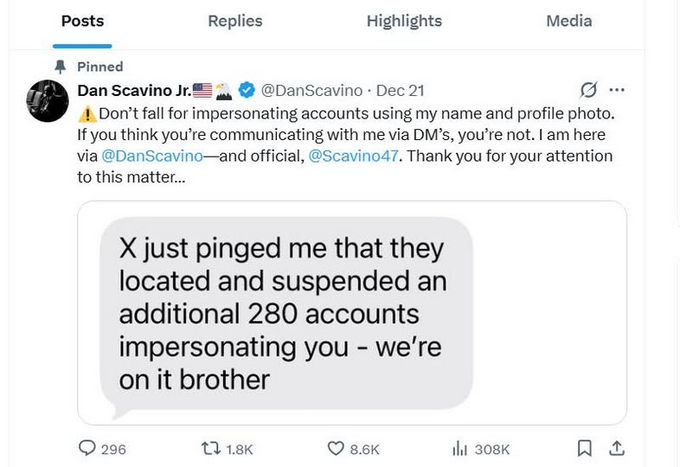Share the post via share icon
Image resolution: width=680 pixels, height=467 pixels.
point(617,448)
